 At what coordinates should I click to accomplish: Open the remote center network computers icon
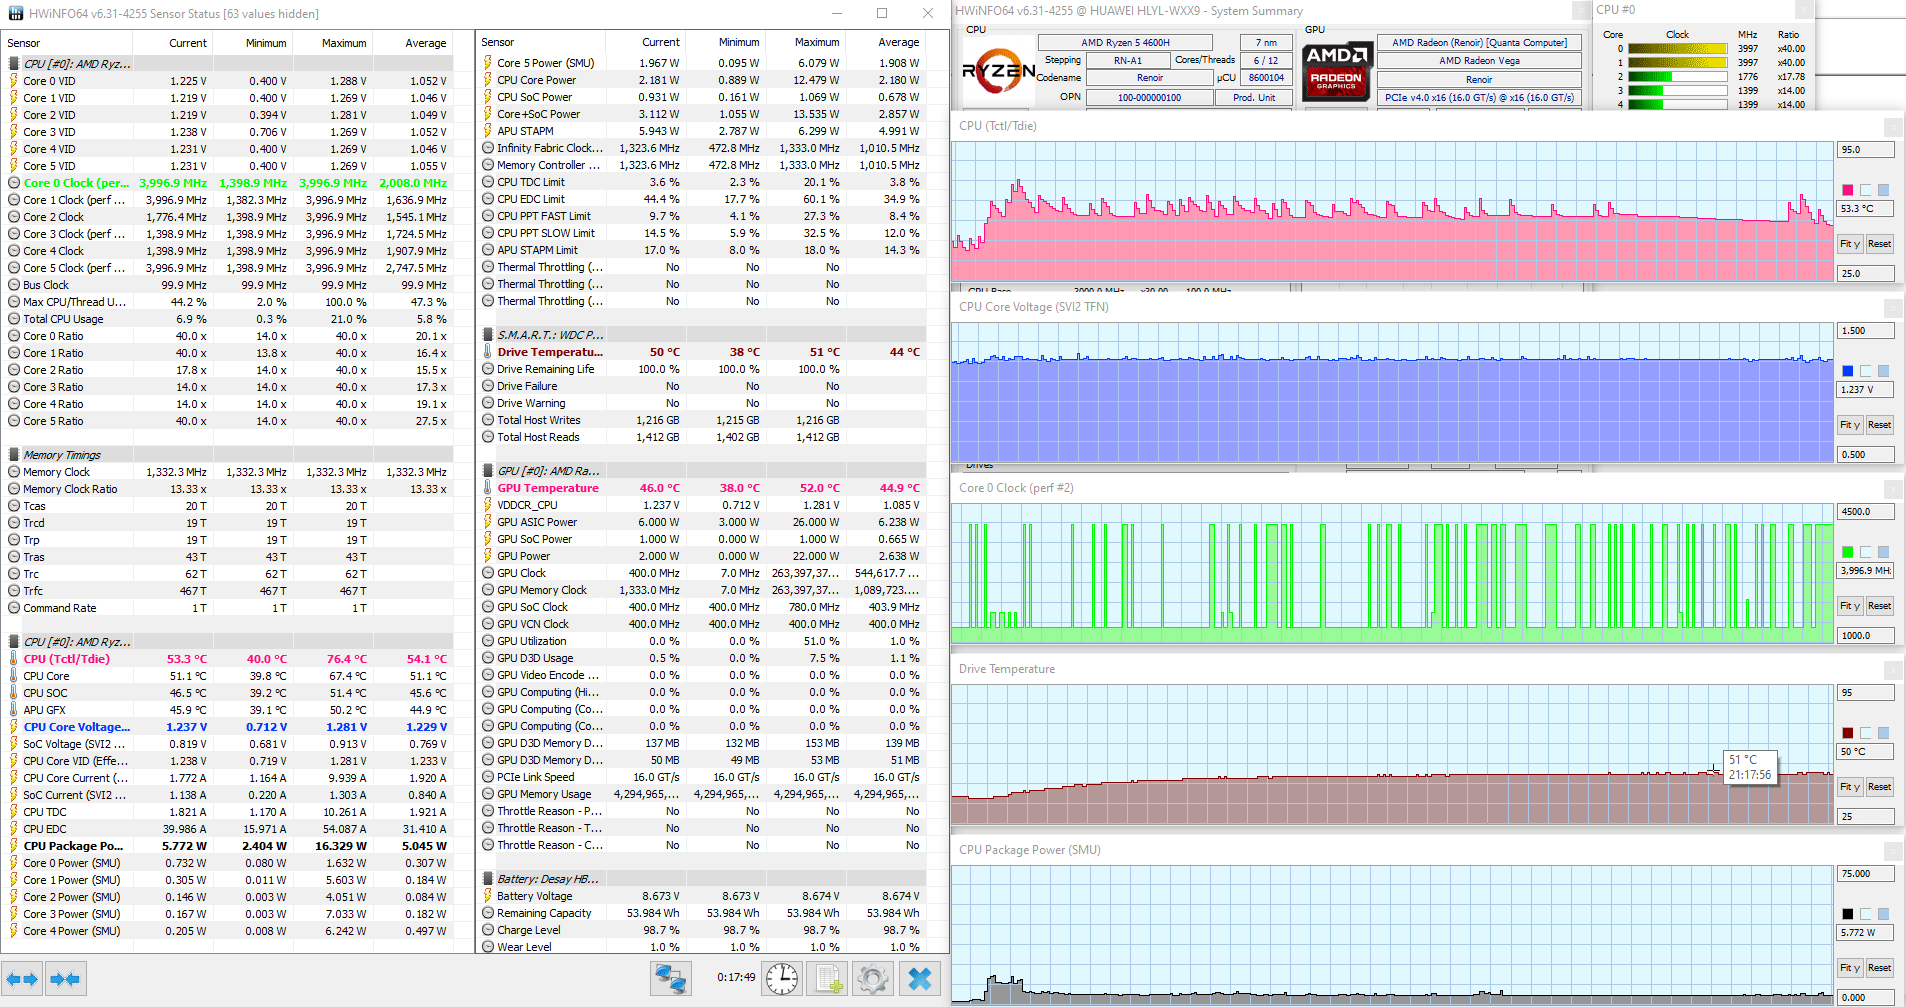671,979
